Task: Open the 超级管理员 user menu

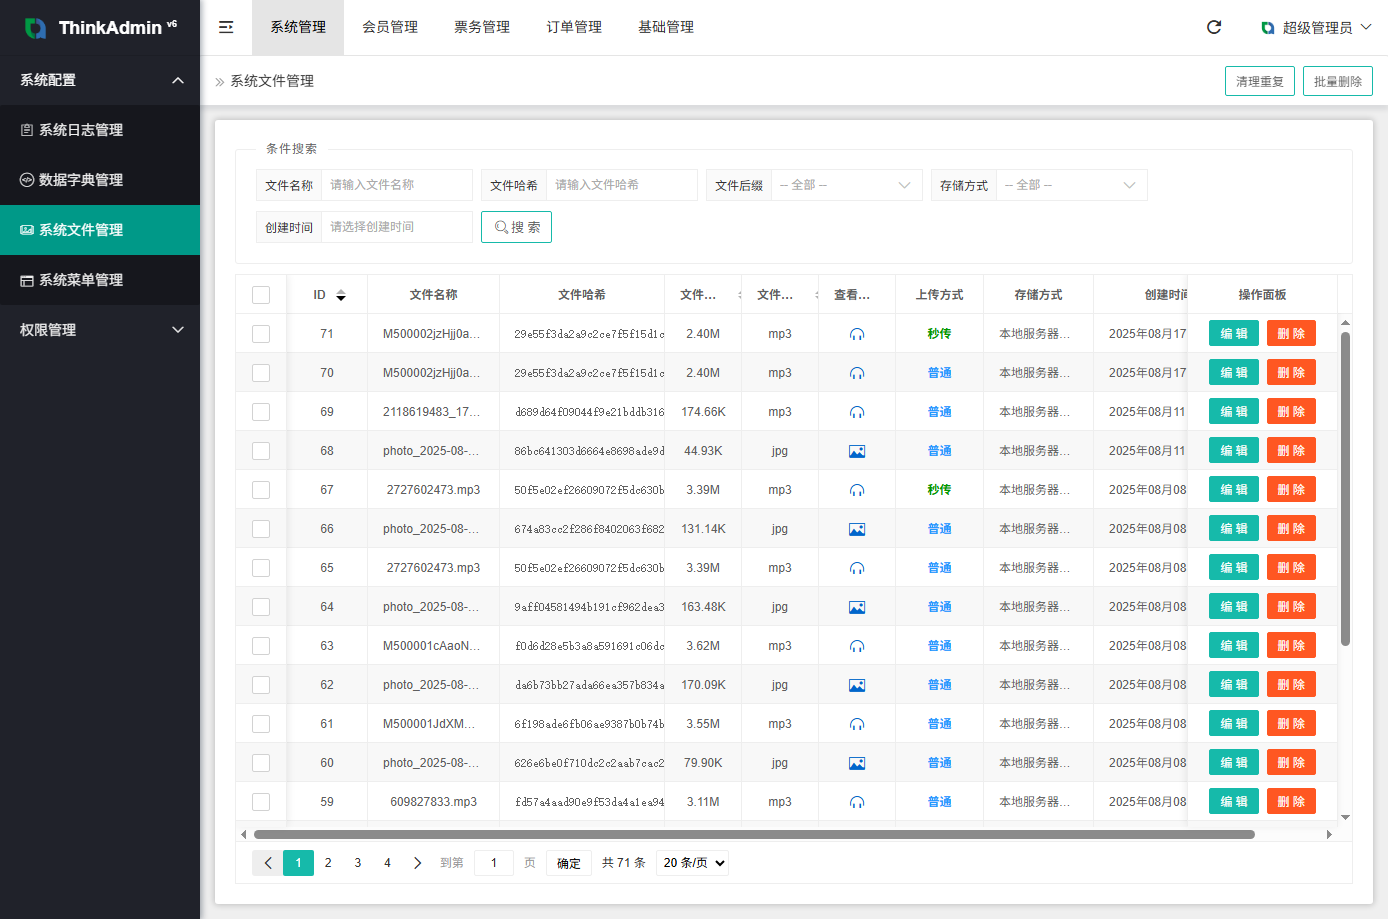Action: (1317, 28)
